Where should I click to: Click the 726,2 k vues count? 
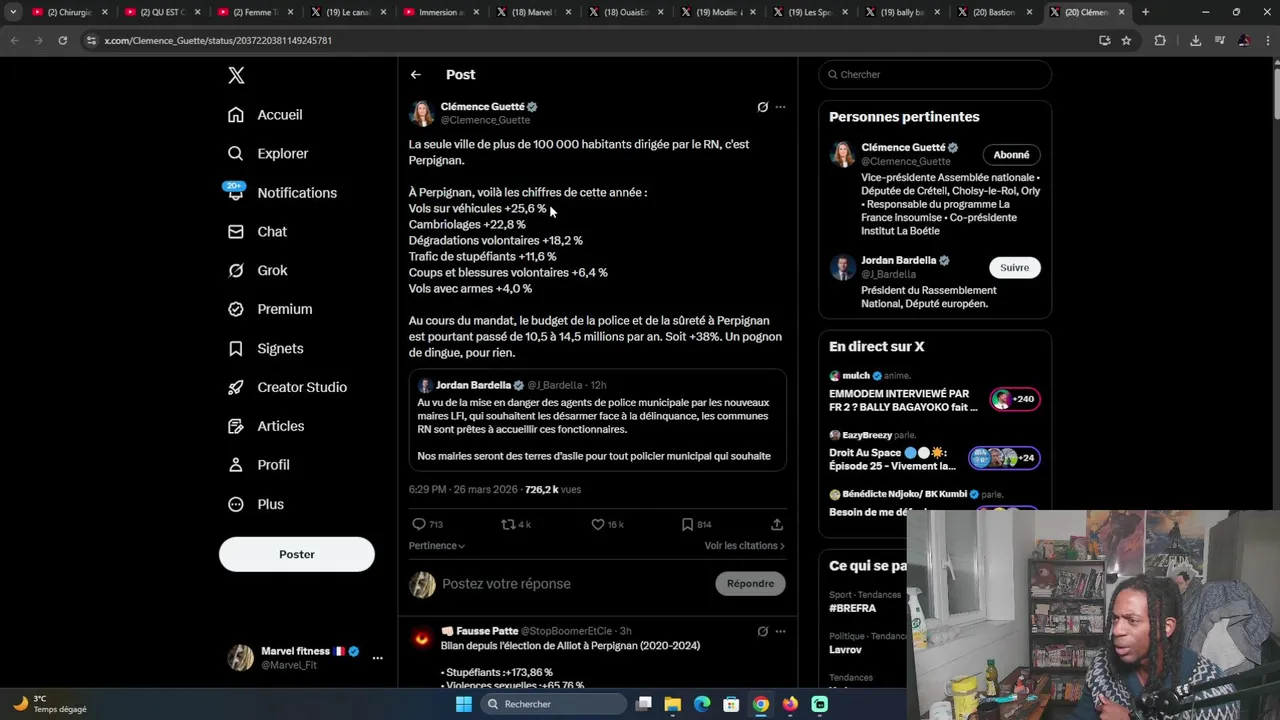pos(553,490)
